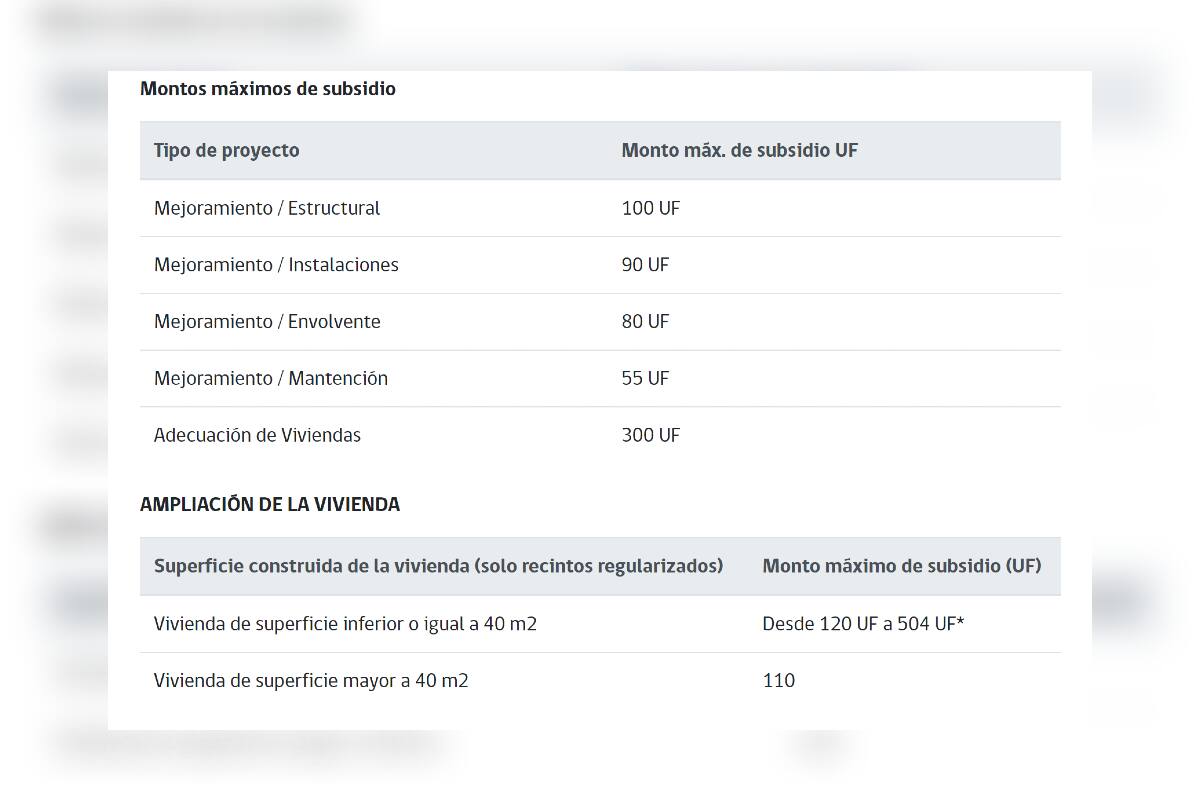Select the '80 UF' value

tap(646, 322)
